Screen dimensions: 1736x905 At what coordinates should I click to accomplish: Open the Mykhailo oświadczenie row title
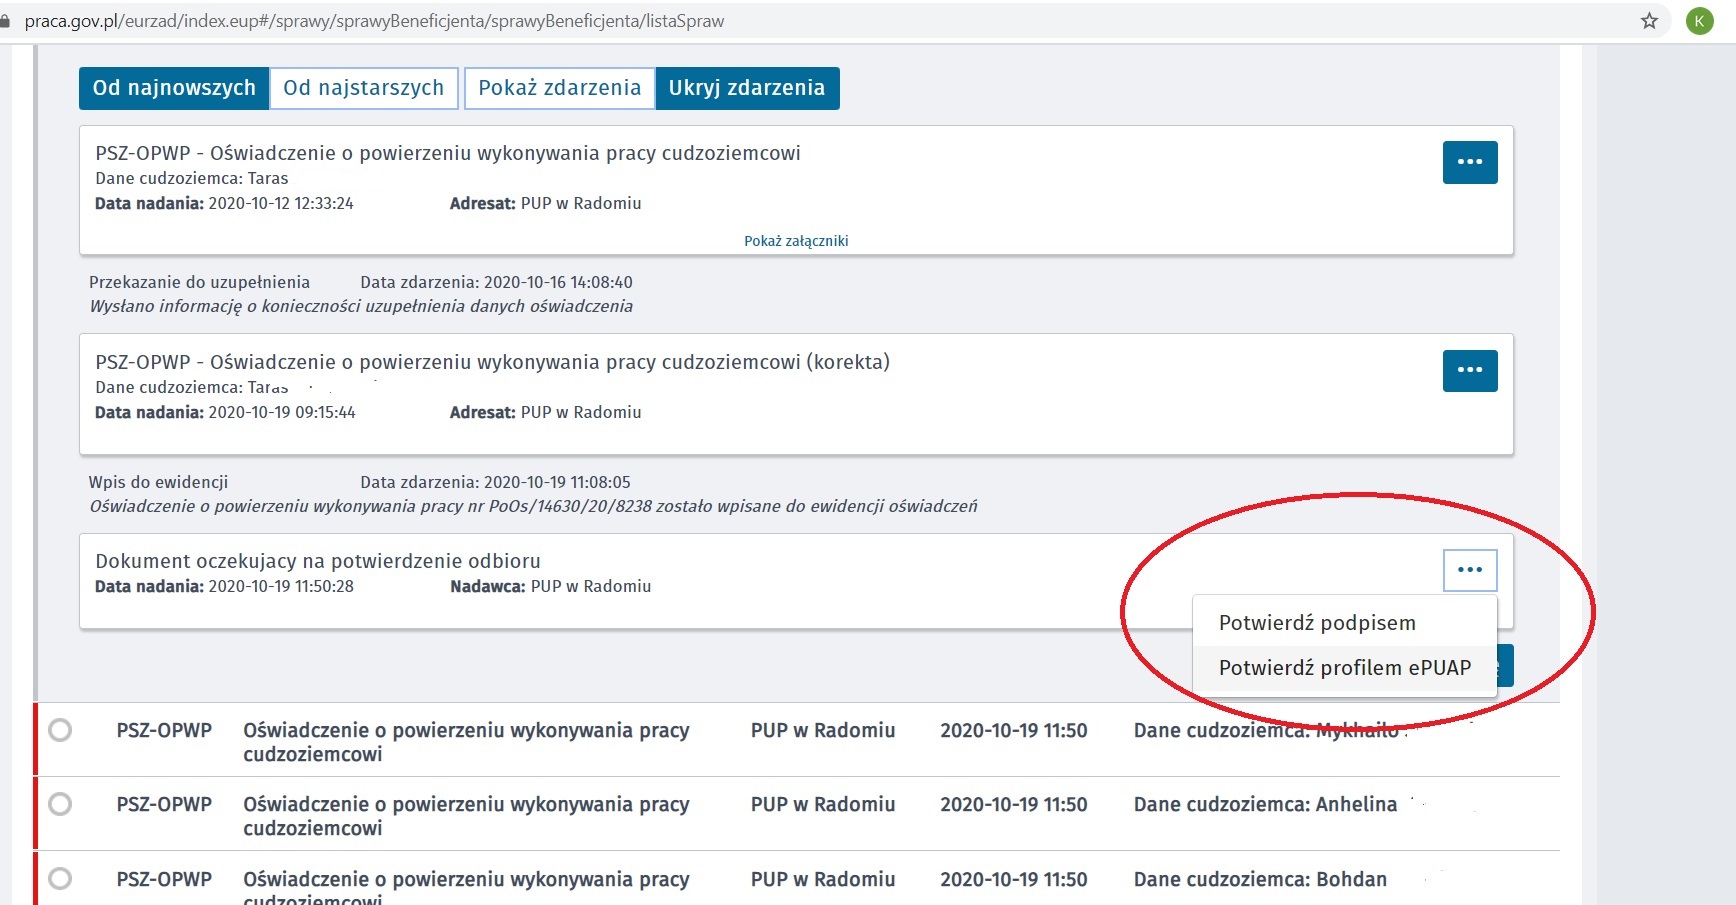click(466, 741)
